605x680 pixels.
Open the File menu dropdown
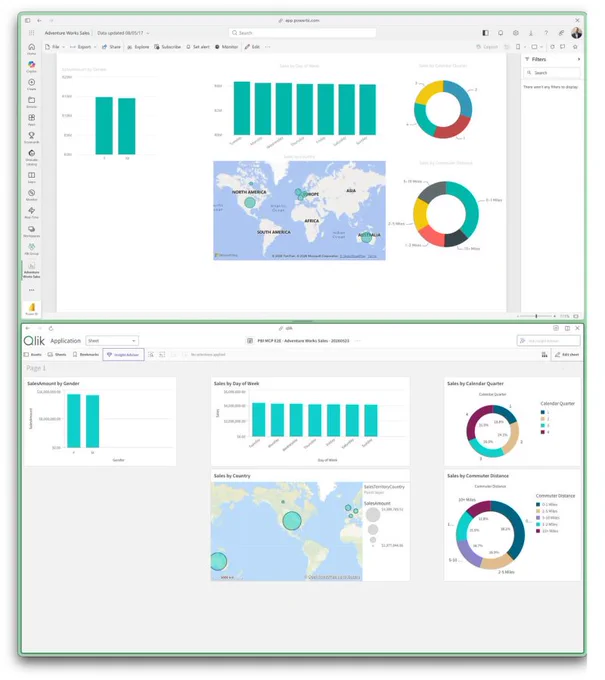[x=55, y=47]
